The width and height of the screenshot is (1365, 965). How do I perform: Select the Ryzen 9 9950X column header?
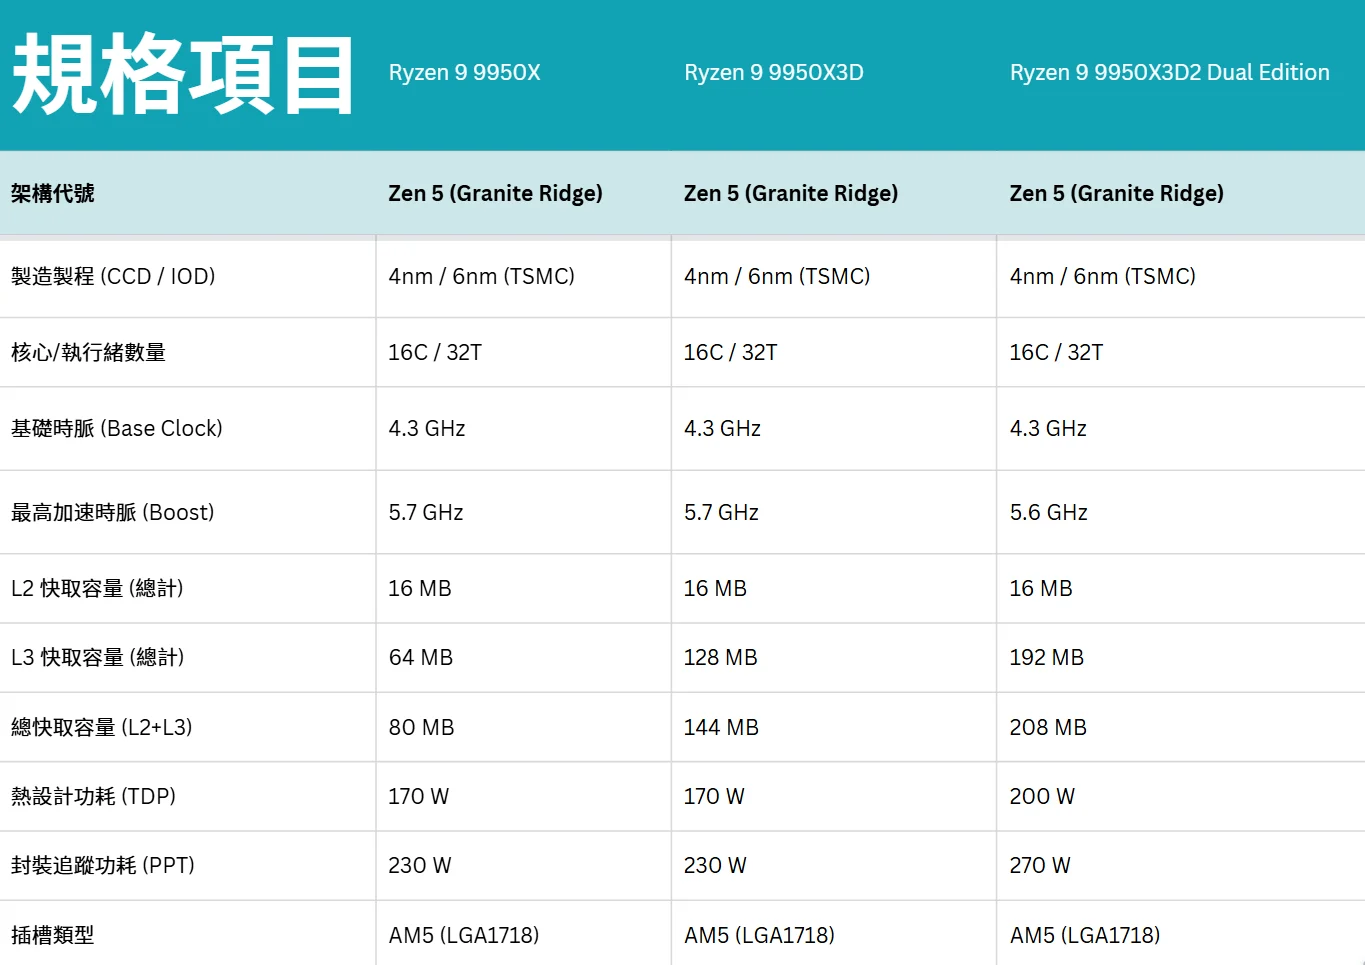pos(464,73)
